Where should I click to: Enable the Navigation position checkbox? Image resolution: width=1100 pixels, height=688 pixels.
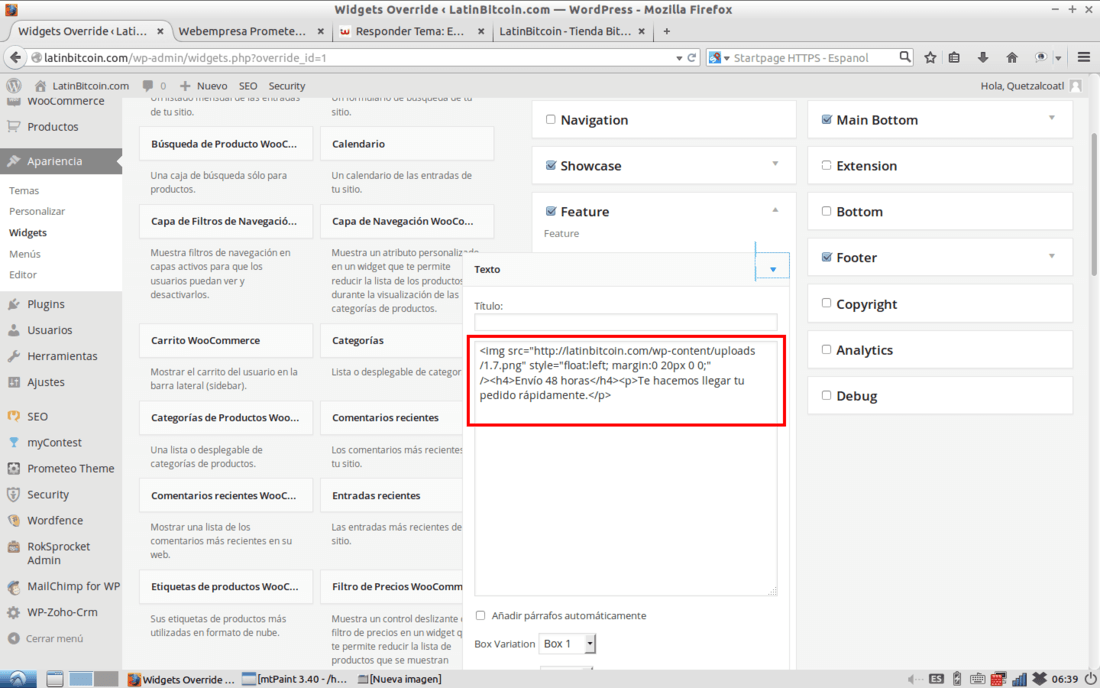tap(551, 119)
